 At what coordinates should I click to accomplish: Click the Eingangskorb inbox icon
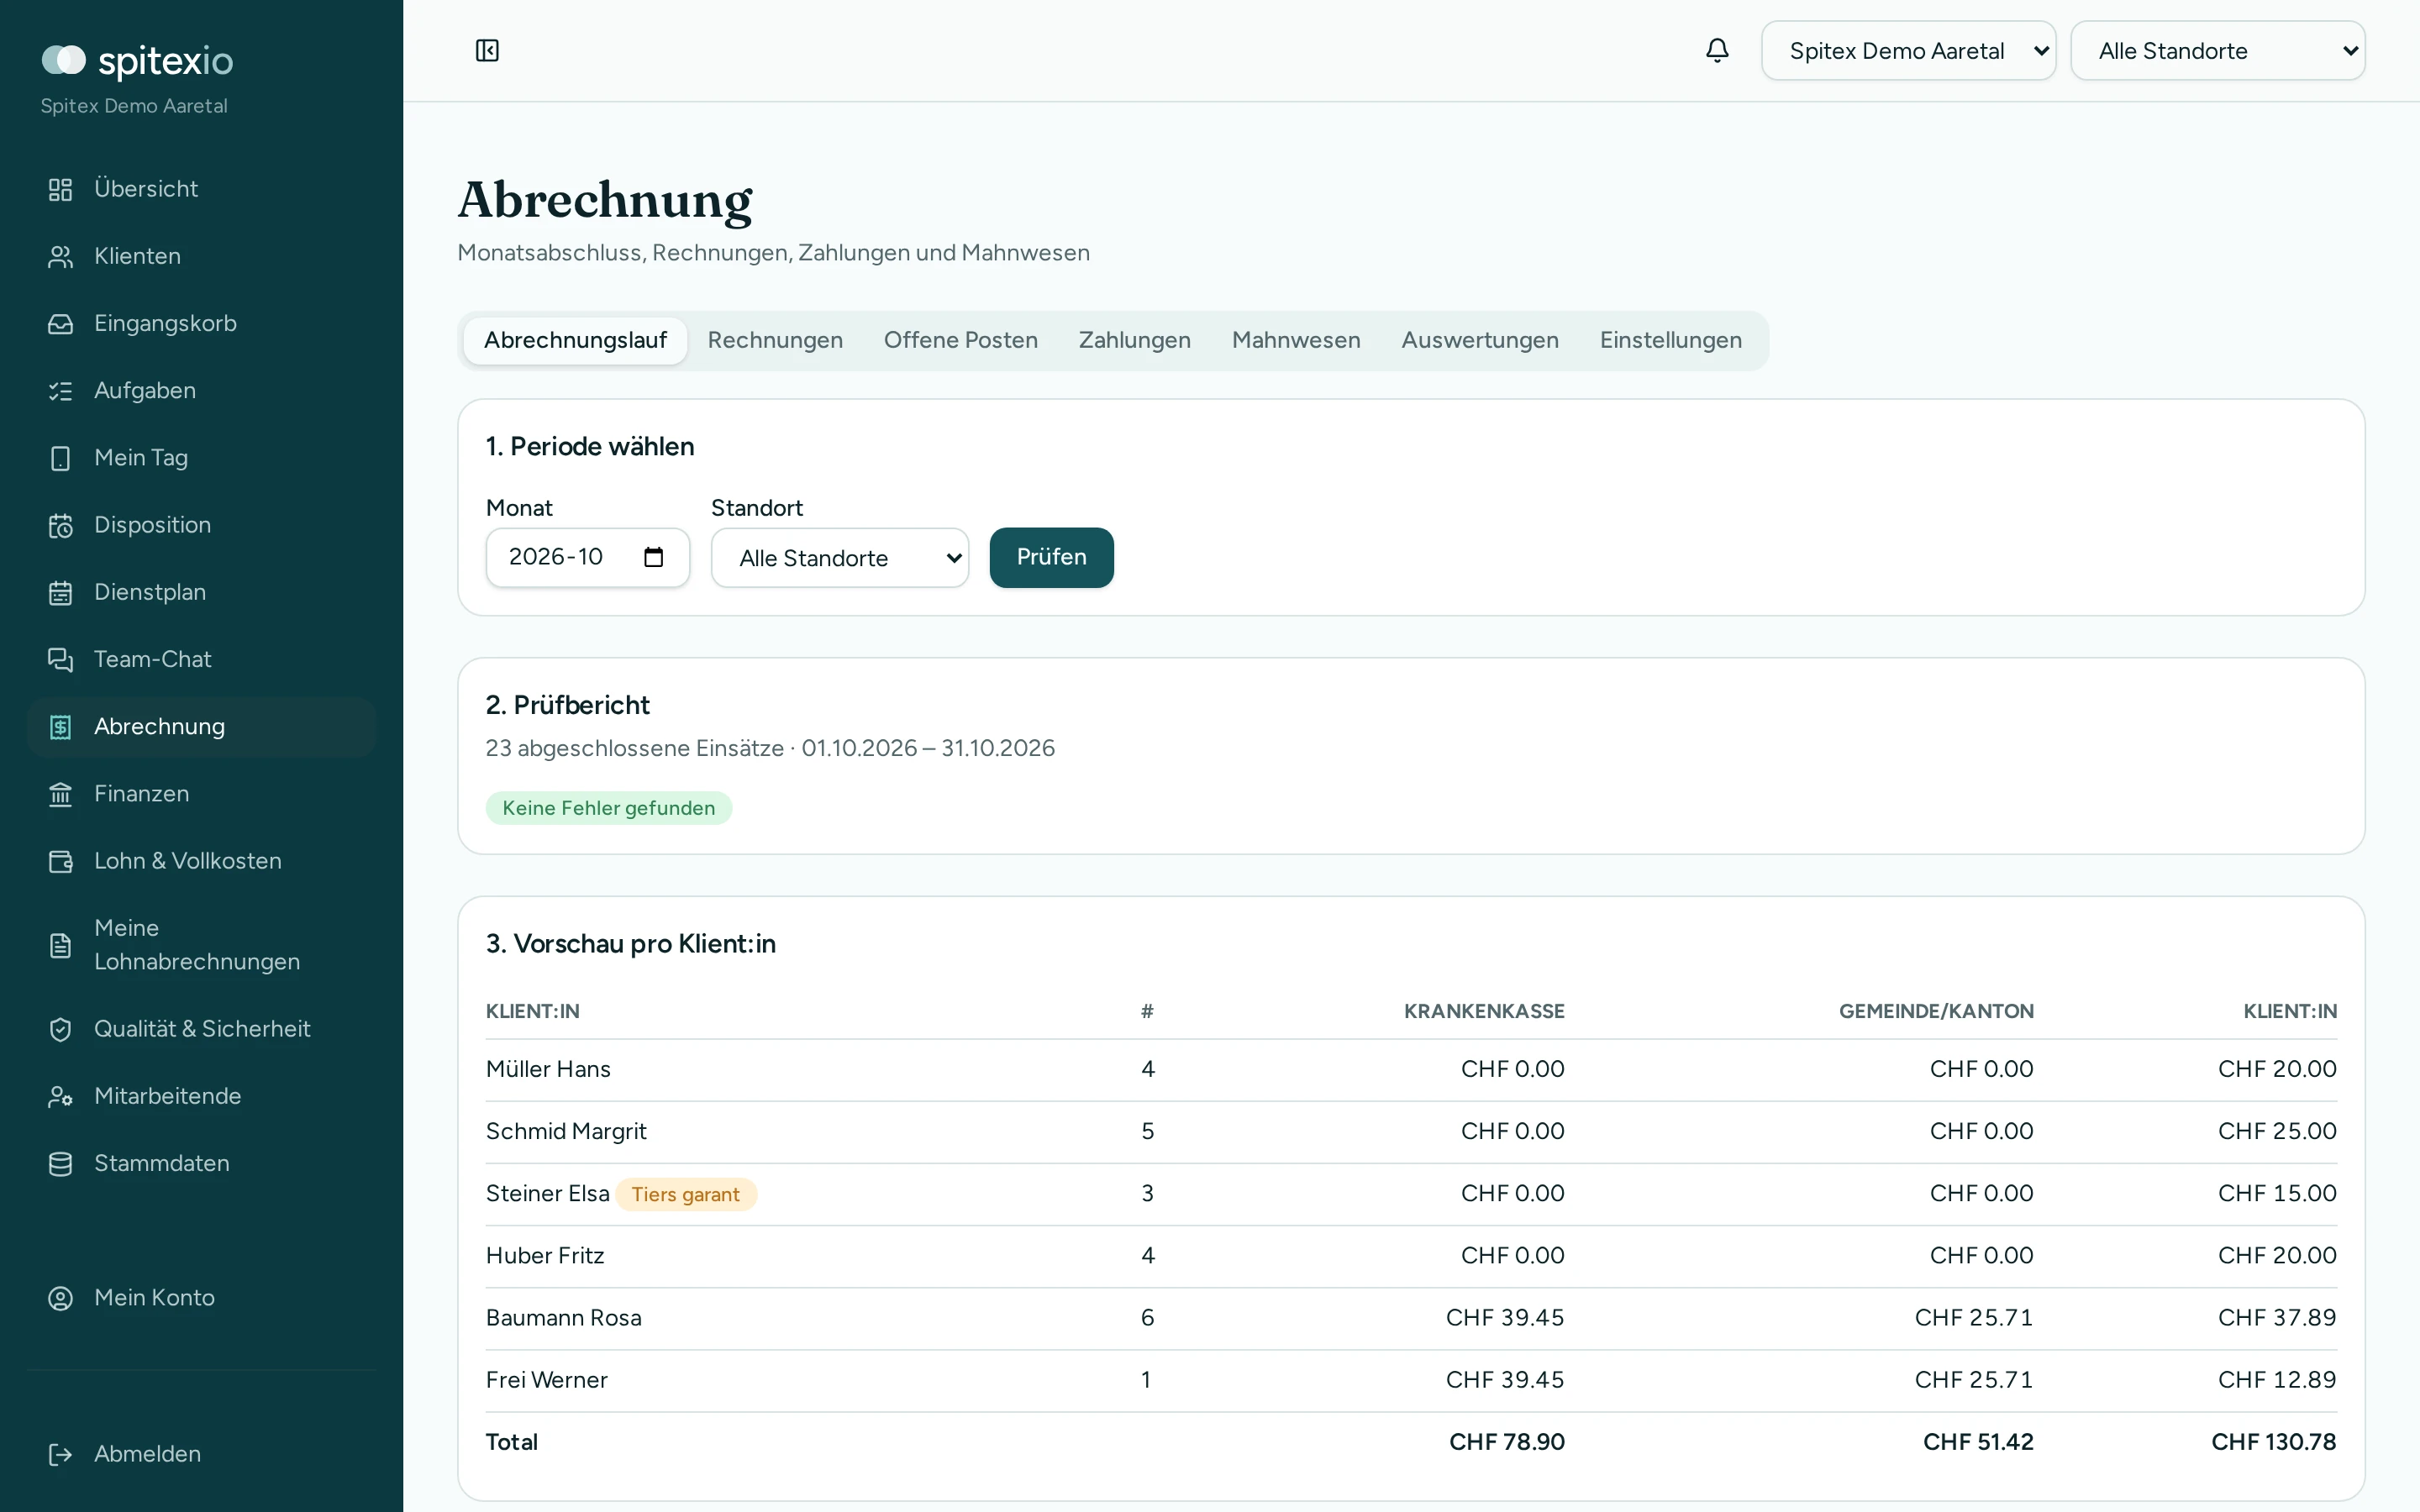60,323
